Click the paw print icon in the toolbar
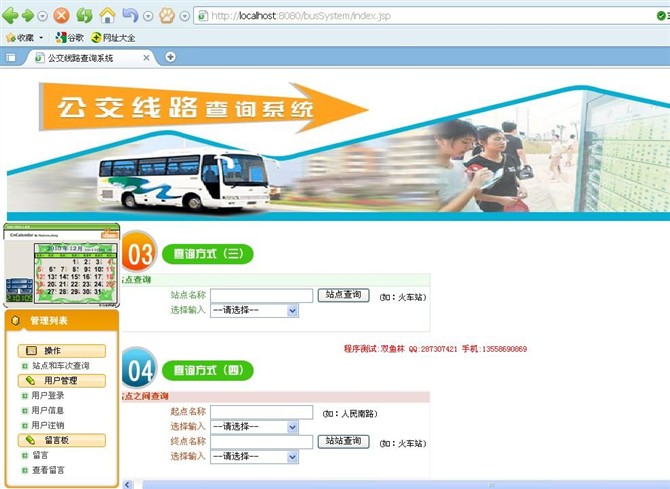 click(166, 16)
